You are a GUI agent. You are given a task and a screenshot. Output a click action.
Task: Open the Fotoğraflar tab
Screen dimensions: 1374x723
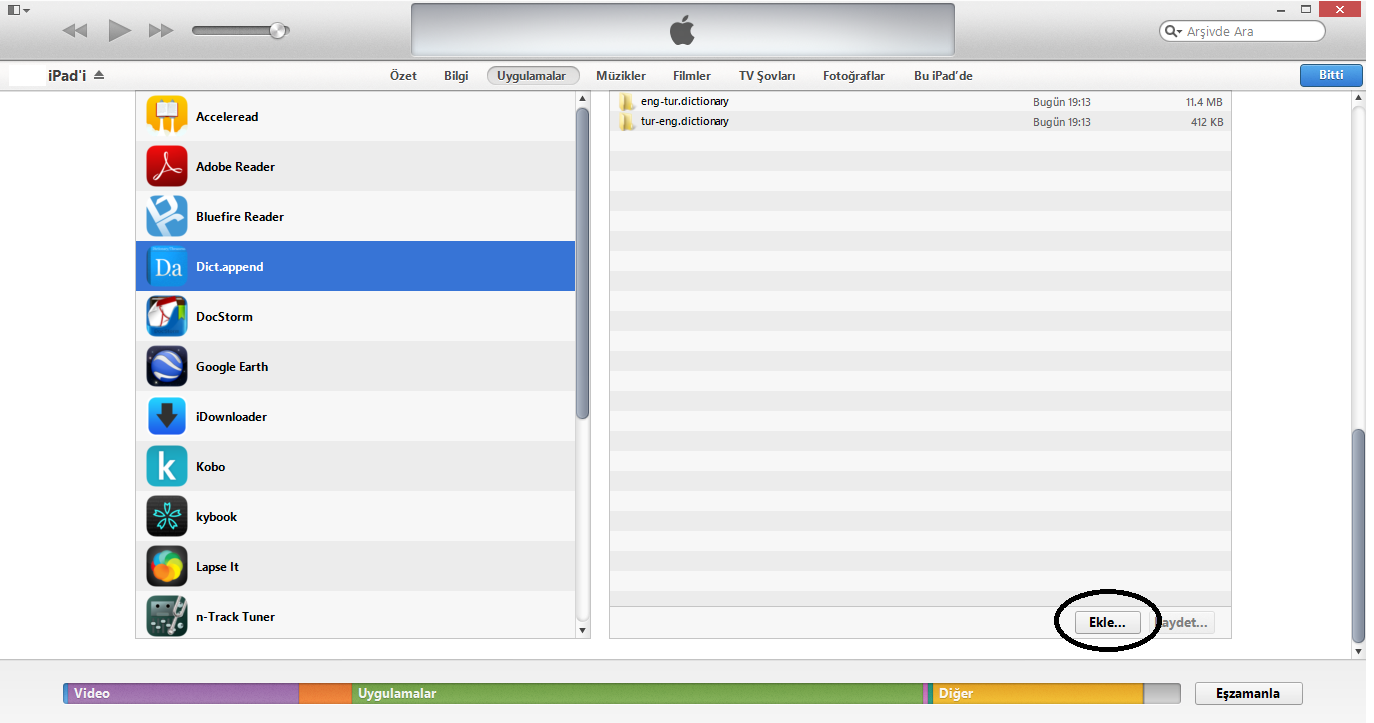coord(854,76)
